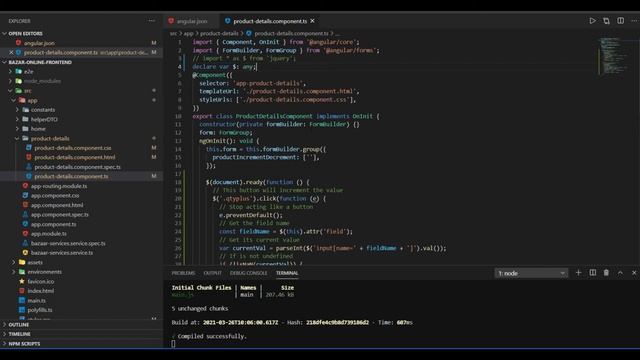This screenshot has width=640, height=360.
Task: Open the Debug Console tab
Action: 249,273
